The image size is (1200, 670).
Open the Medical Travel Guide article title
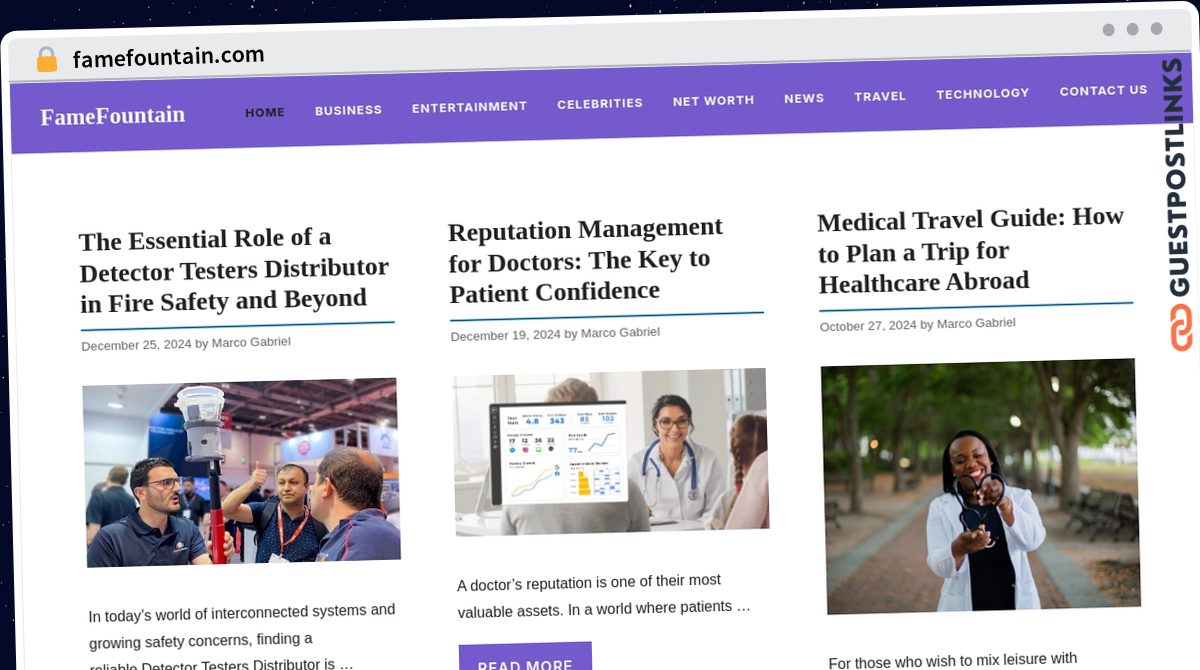[x=971, y=250]
